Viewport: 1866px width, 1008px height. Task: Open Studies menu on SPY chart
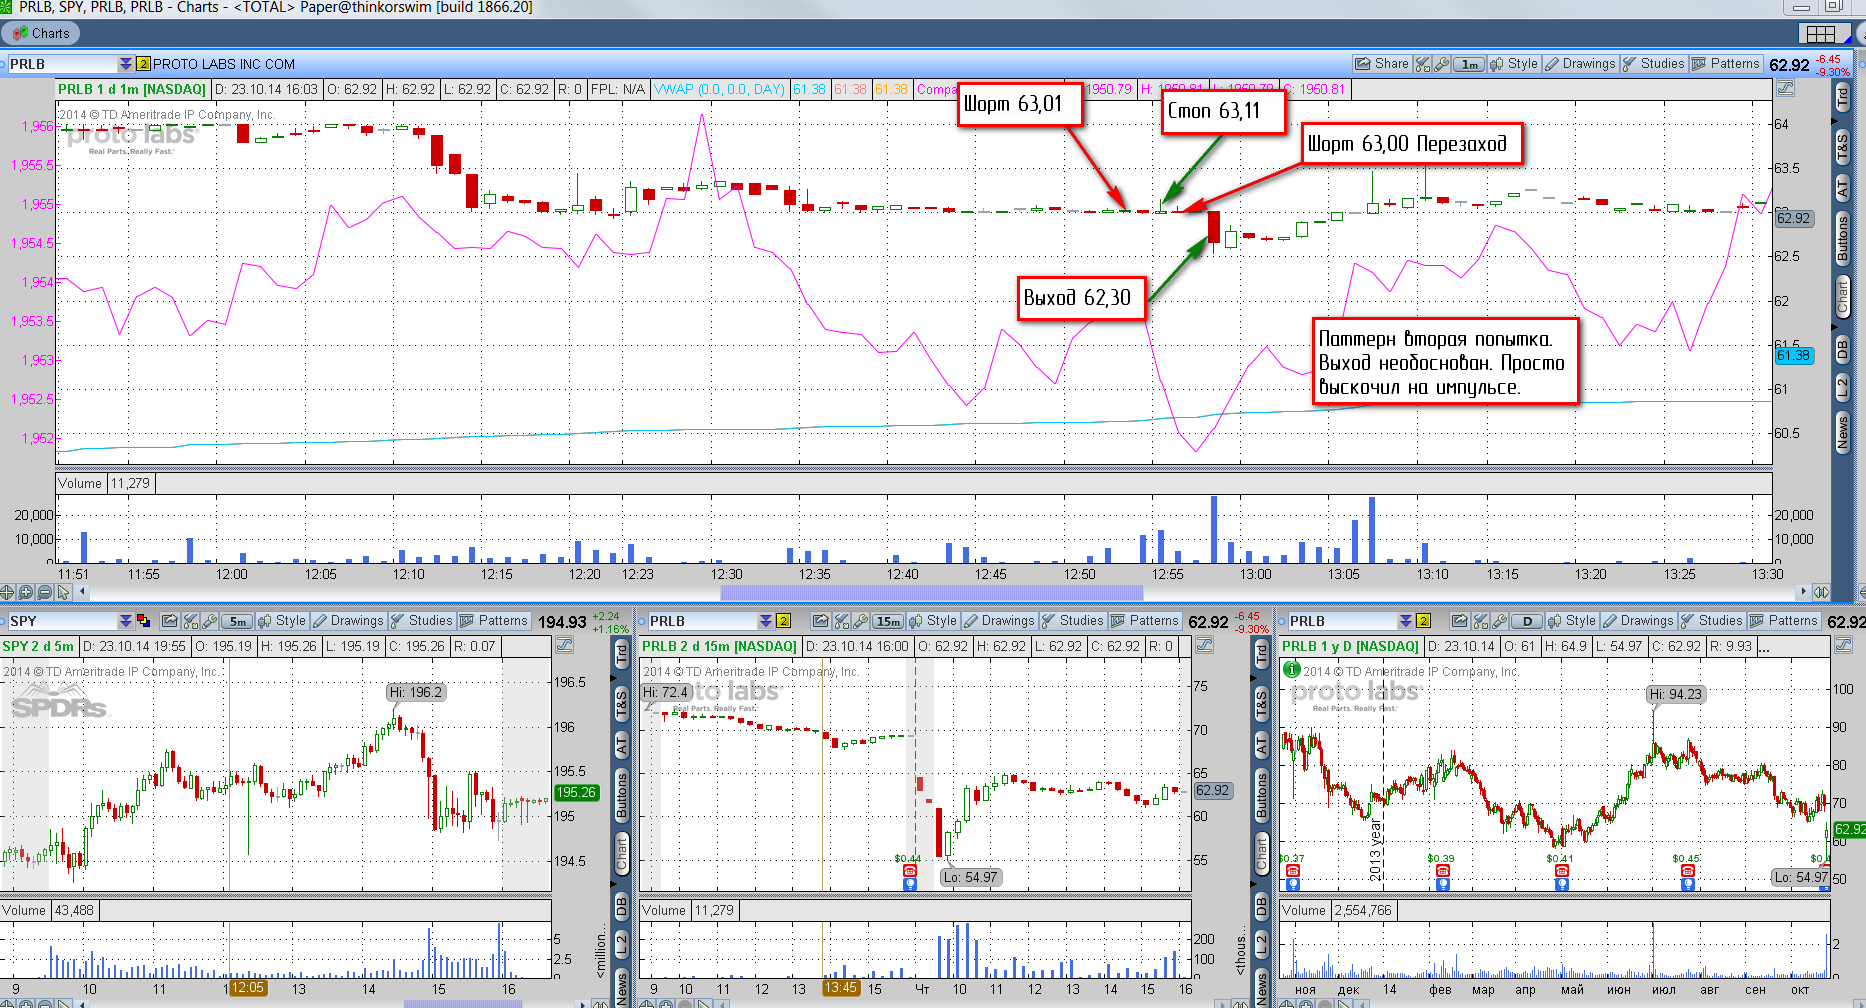(421, 621)
